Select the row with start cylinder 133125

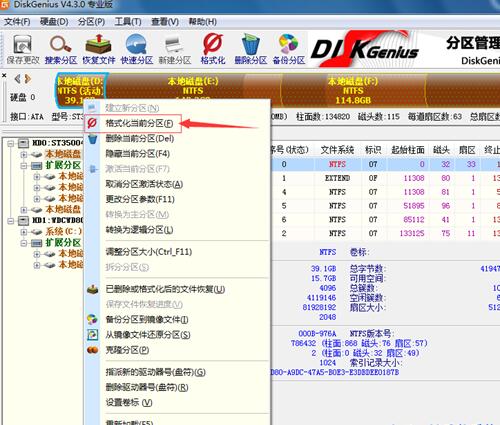tap(385, 233)
